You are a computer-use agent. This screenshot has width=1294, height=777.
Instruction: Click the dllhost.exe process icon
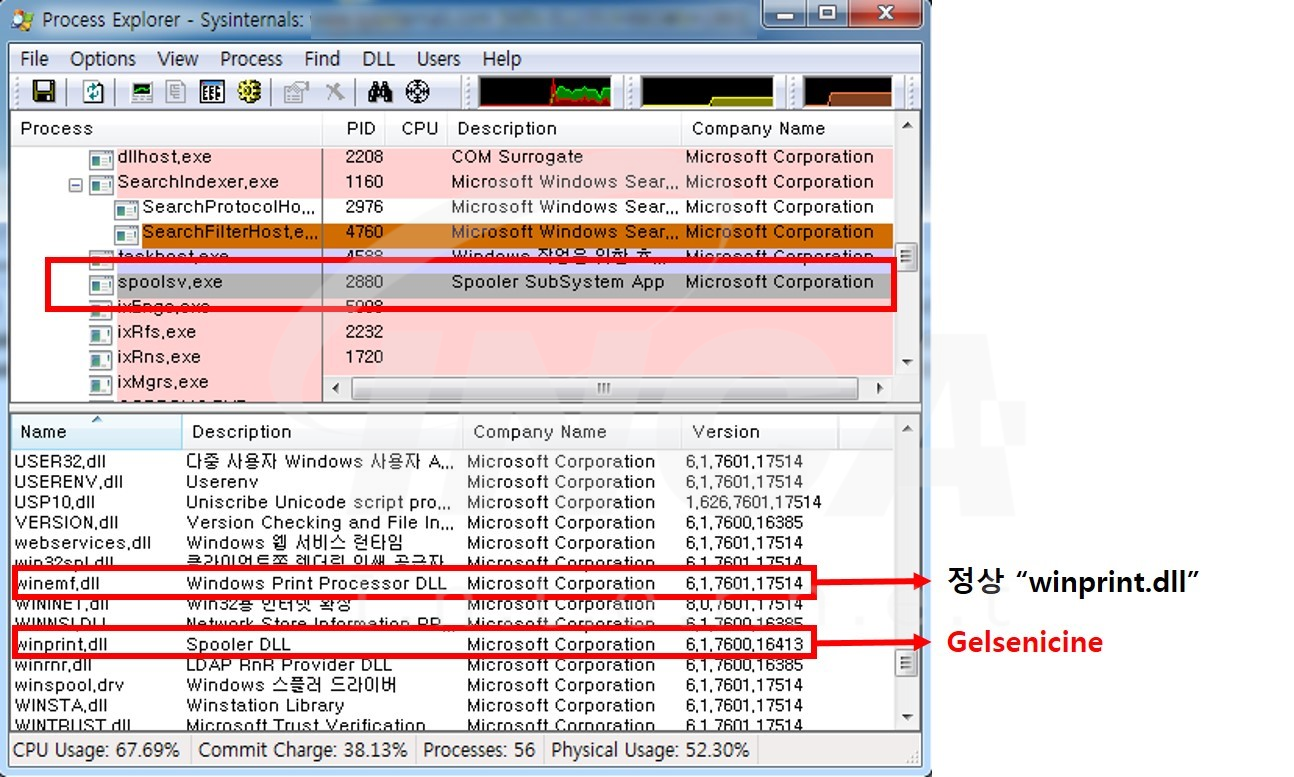(101, 158)
